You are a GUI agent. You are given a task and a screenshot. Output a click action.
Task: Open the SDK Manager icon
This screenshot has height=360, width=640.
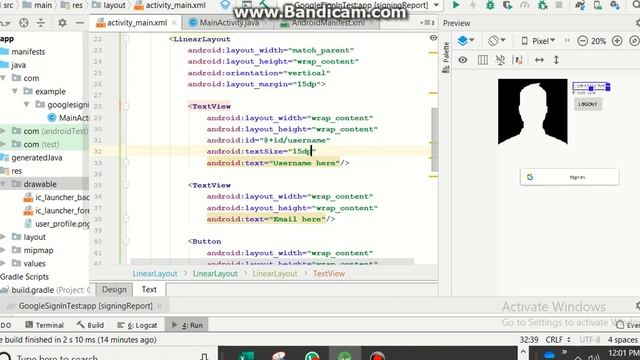(x=615, y=5)
